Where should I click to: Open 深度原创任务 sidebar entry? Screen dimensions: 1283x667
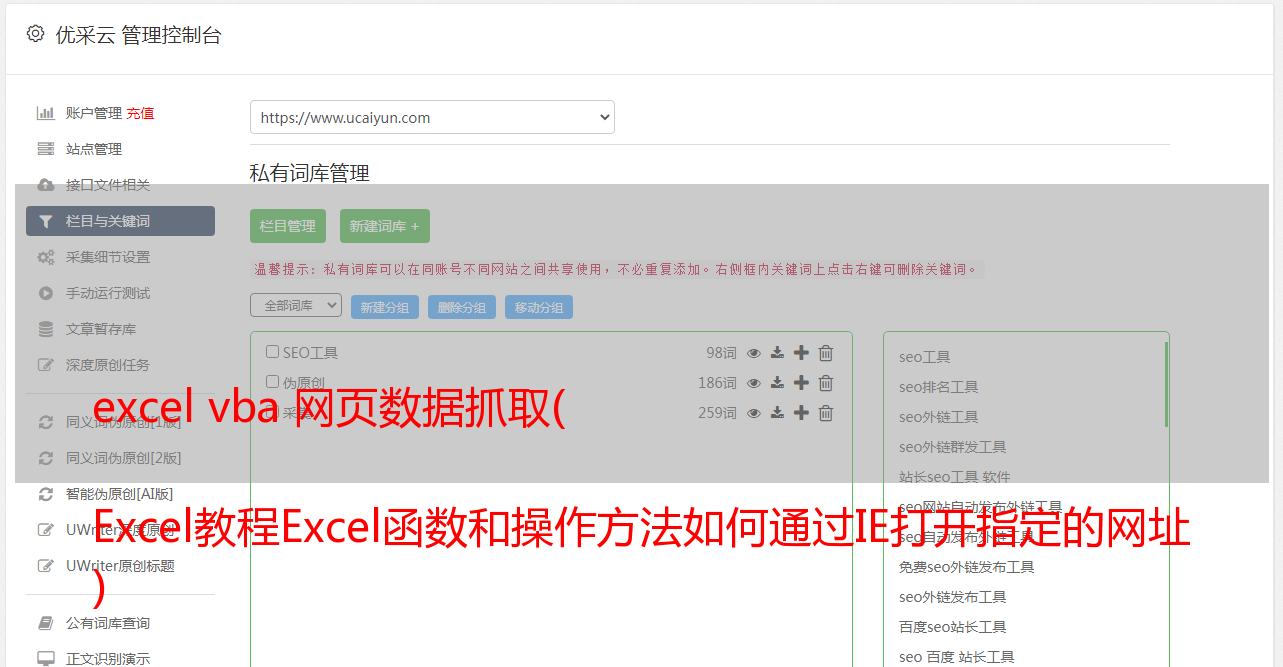coord(108,365)
